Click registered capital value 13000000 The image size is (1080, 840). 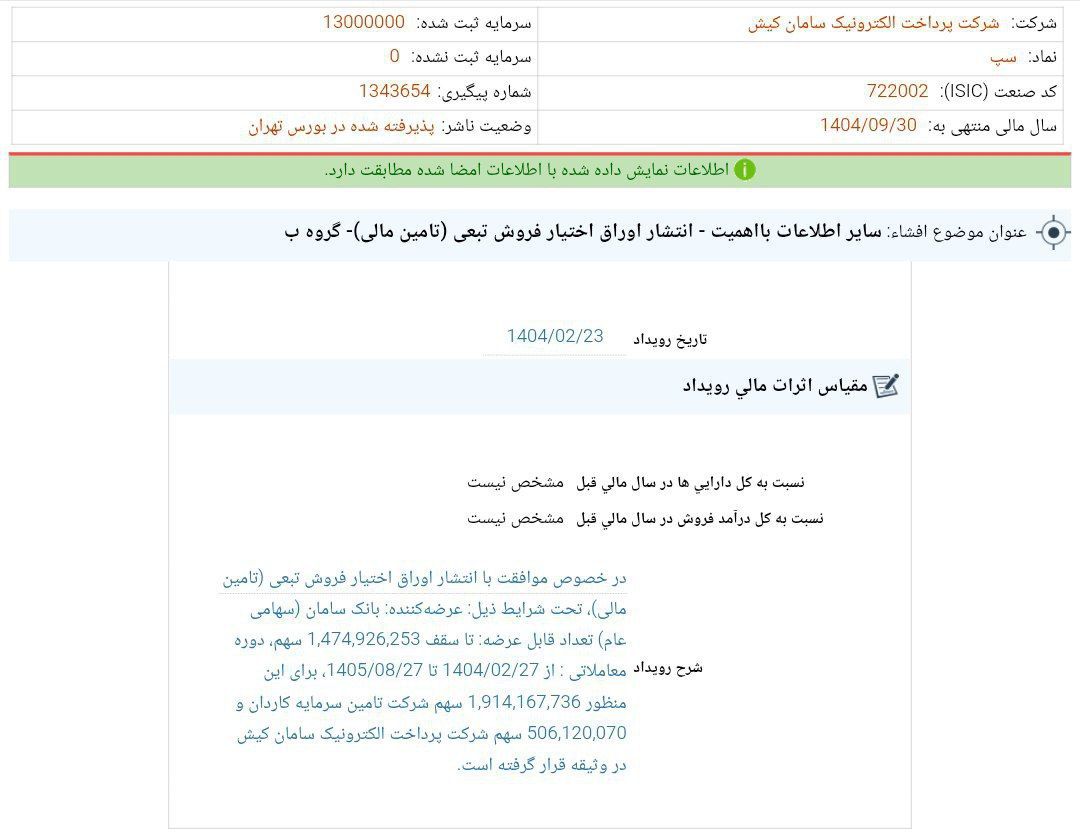364,22
